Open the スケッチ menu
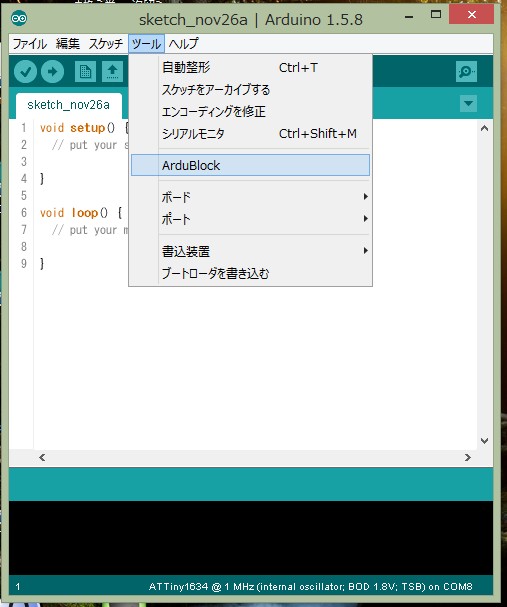The width and height of the screenshot is (507, 607). pos(105,44)
